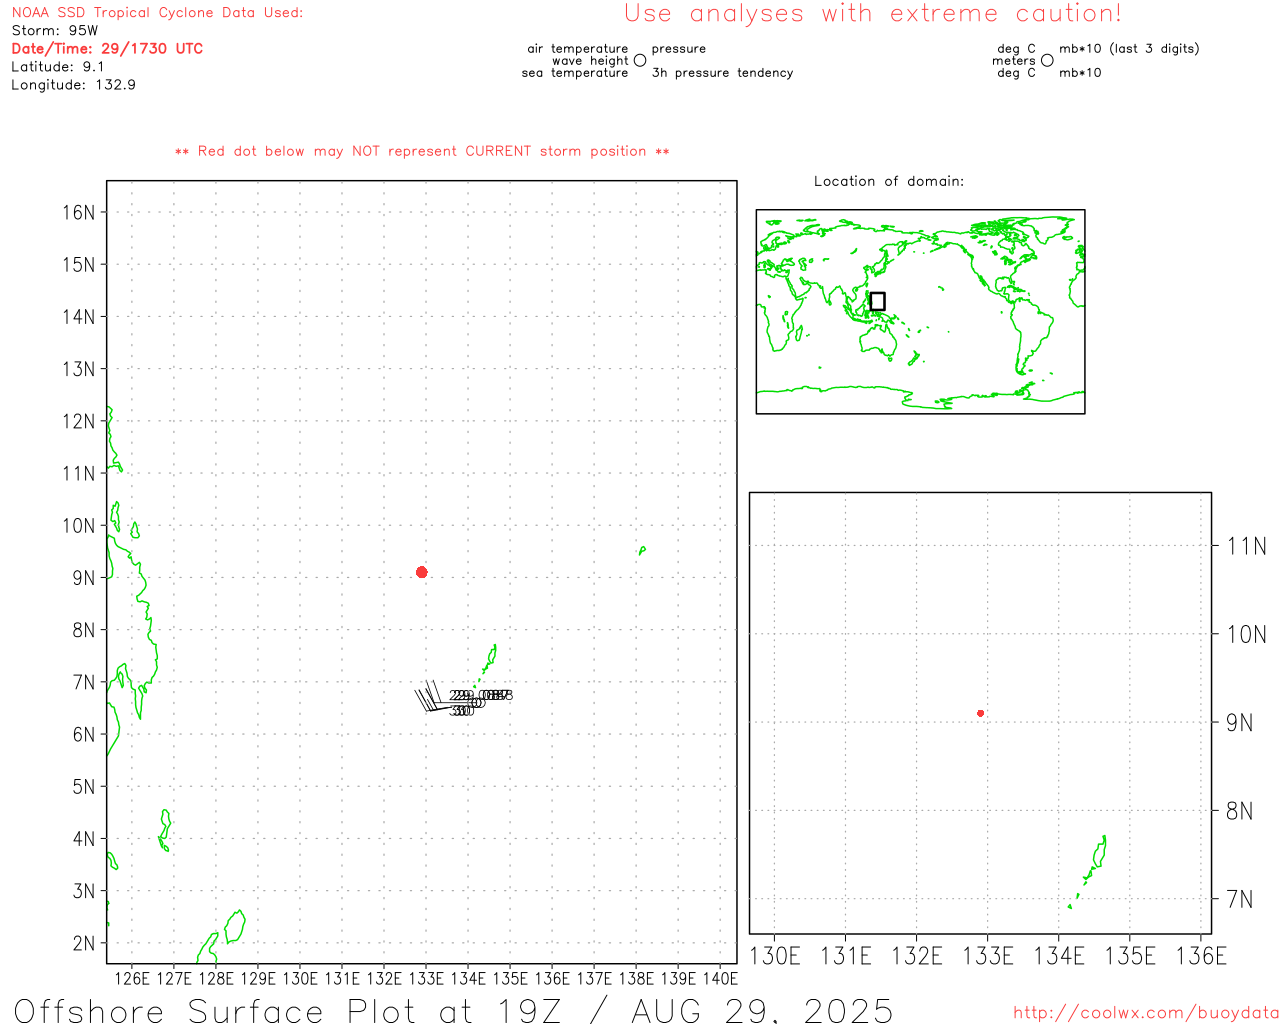Viewport: 1280px width, 1024px height.
Task: Open the coolwx.com/buoydata link
Action: pyautogui.click(x=1146, y=1012)
